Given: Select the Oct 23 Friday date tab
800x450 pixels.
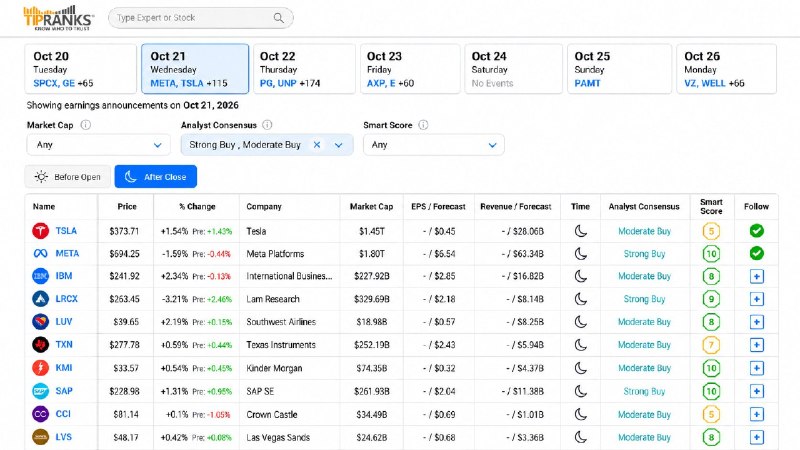Looking at the screenshot, I should [x=410, y=69].
